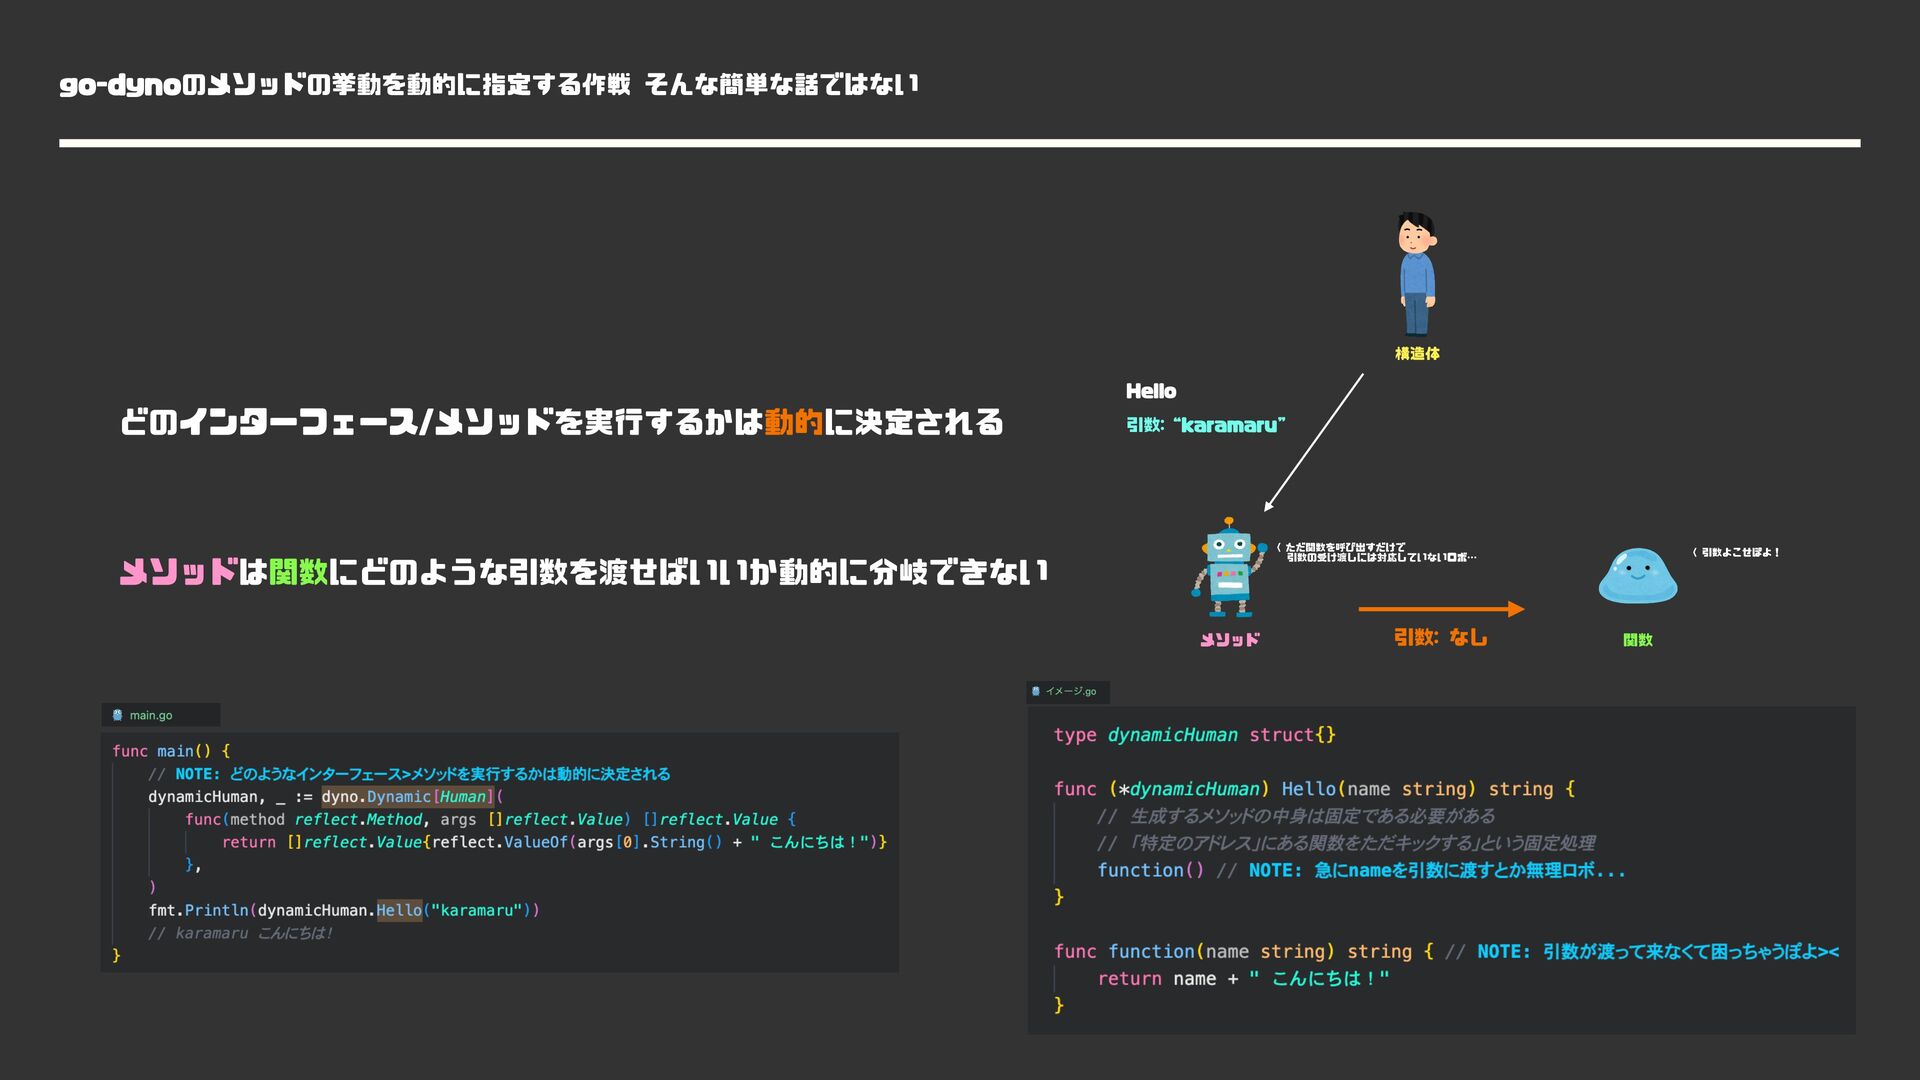The width and height of the screenshot is (1920, 1080).
Task: Click the slide title starting with go-dyno
Action: (x=488, y=85)
